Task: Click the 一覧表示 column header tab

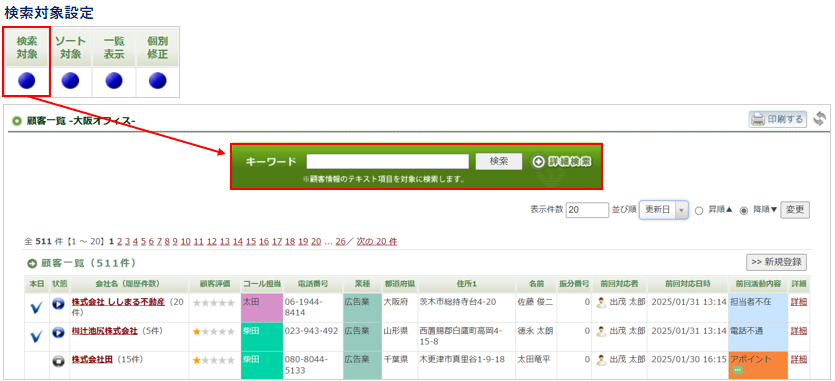Action: tap(114, 48)
